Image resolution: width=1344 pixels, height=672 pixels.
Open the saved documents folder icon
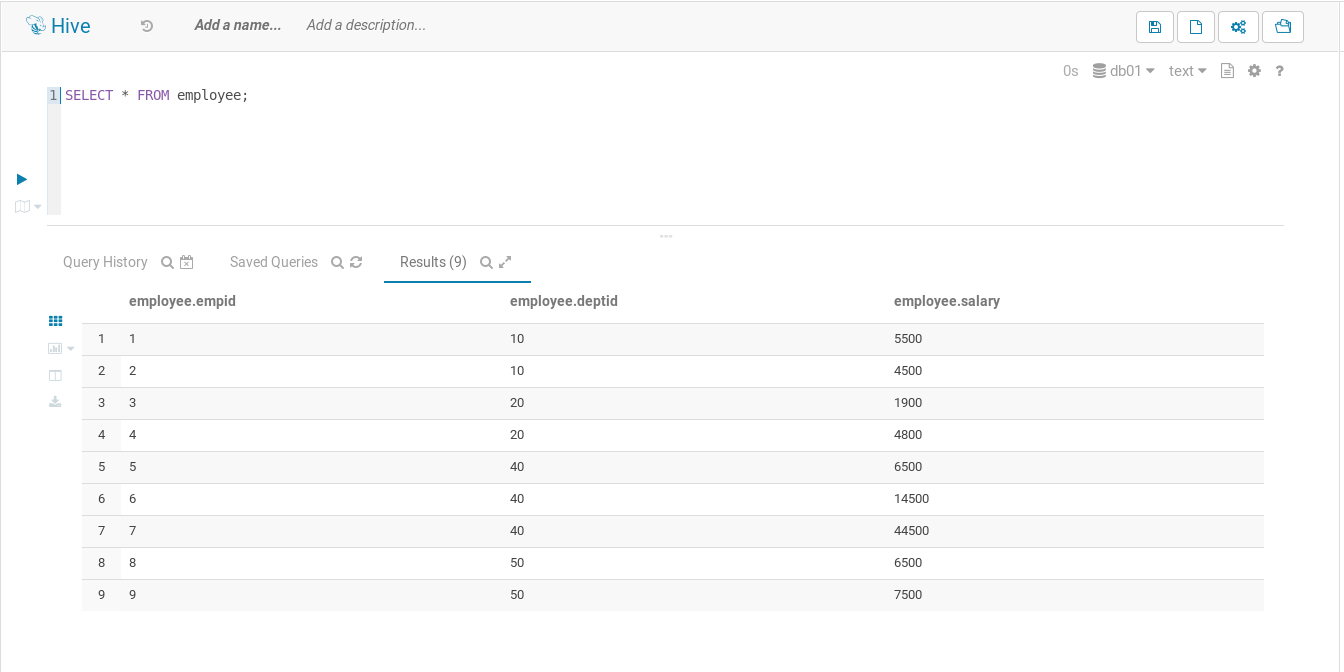(1283, 27)
